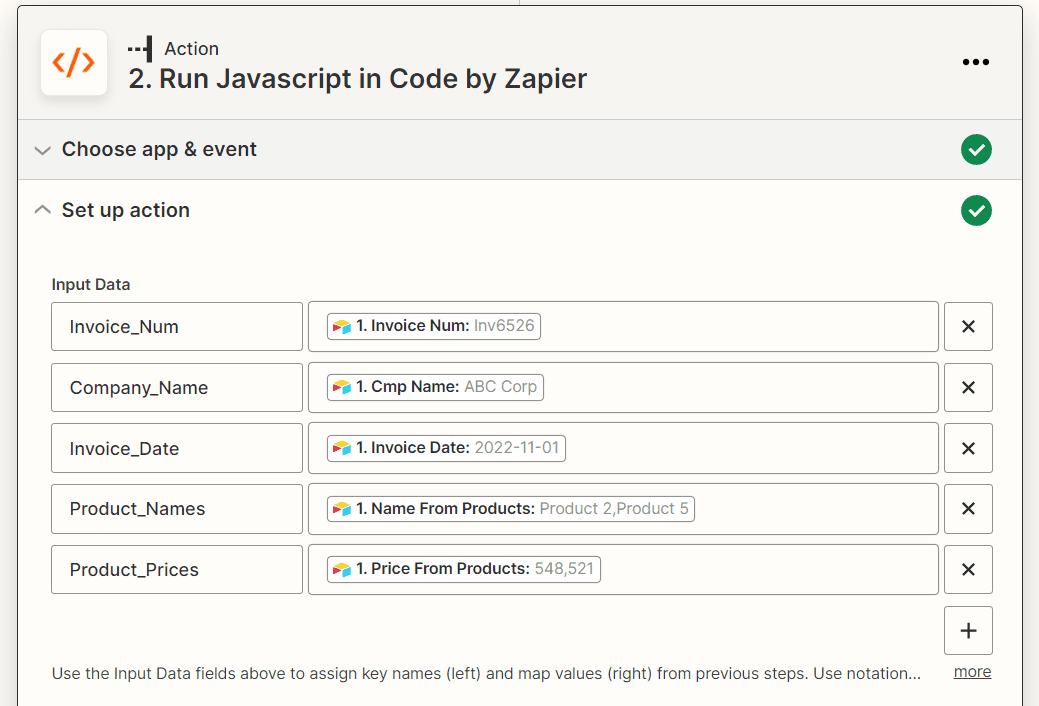Click the green checkmark beside Set up action
This screenshot has height=706, width=1039.
[976, 210]
